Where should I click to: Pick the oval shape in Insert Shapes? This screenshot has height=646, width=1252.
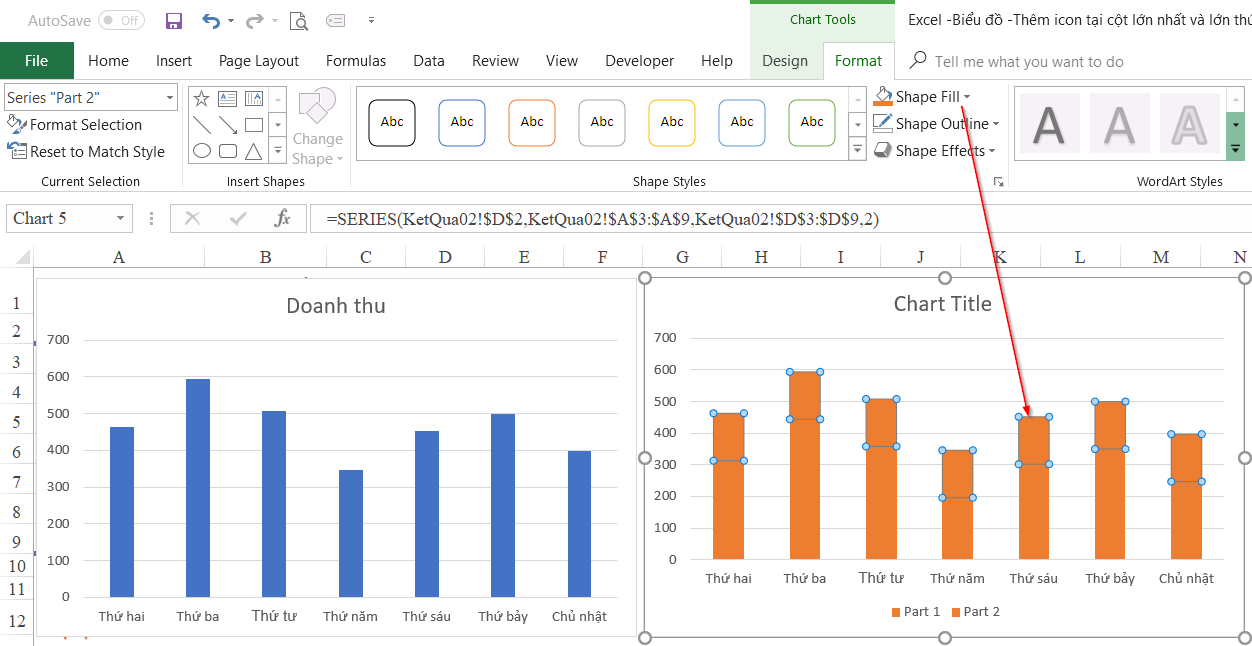coord(201,151)
